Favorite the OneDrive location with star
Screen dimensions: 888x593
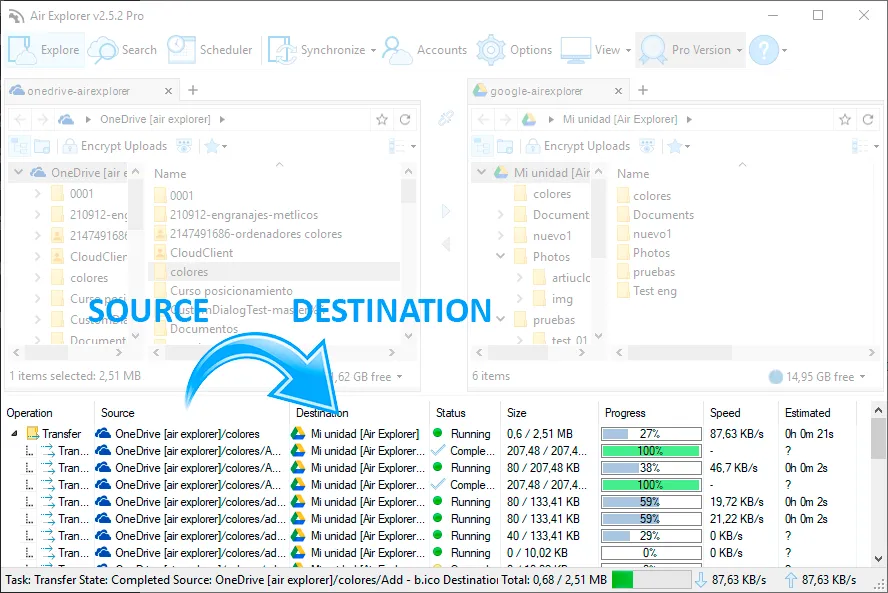coord(382,120)
